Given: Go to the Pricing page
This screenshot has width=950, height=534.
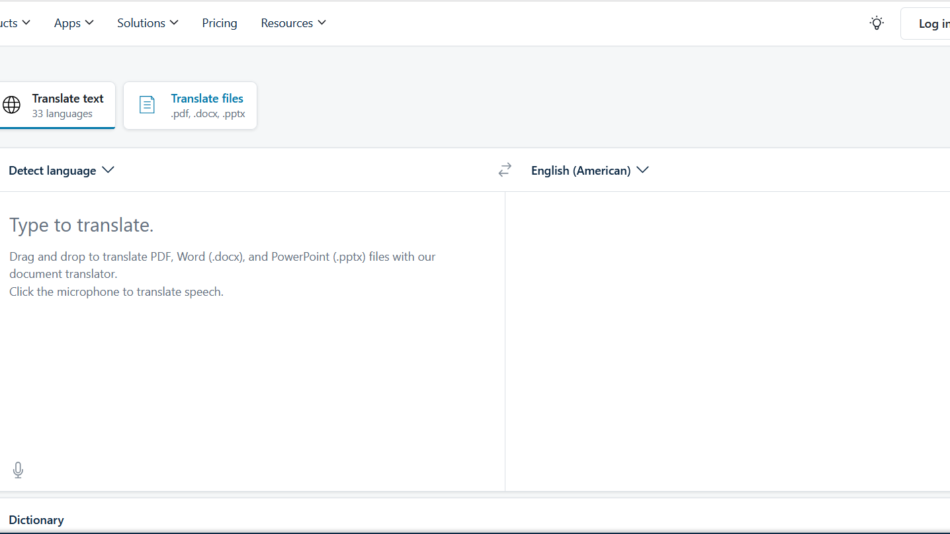Looking at the screenshot, I should point(219,23).
